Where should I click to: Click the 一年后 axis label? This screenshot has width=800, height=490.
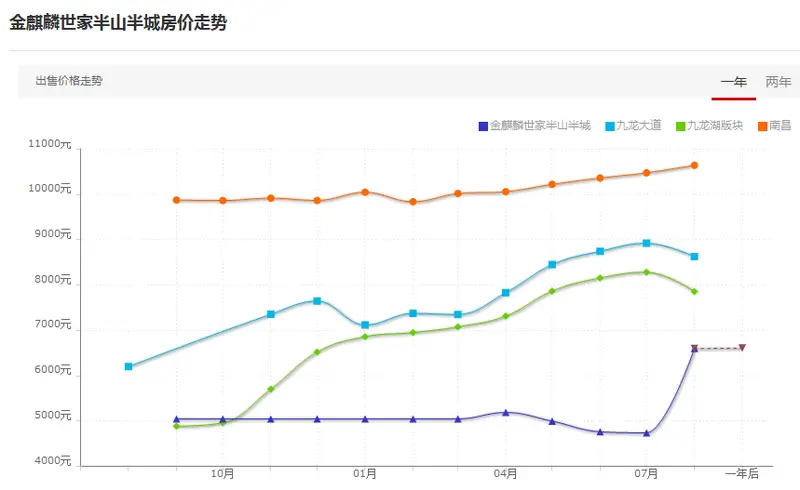pos(742,474)
